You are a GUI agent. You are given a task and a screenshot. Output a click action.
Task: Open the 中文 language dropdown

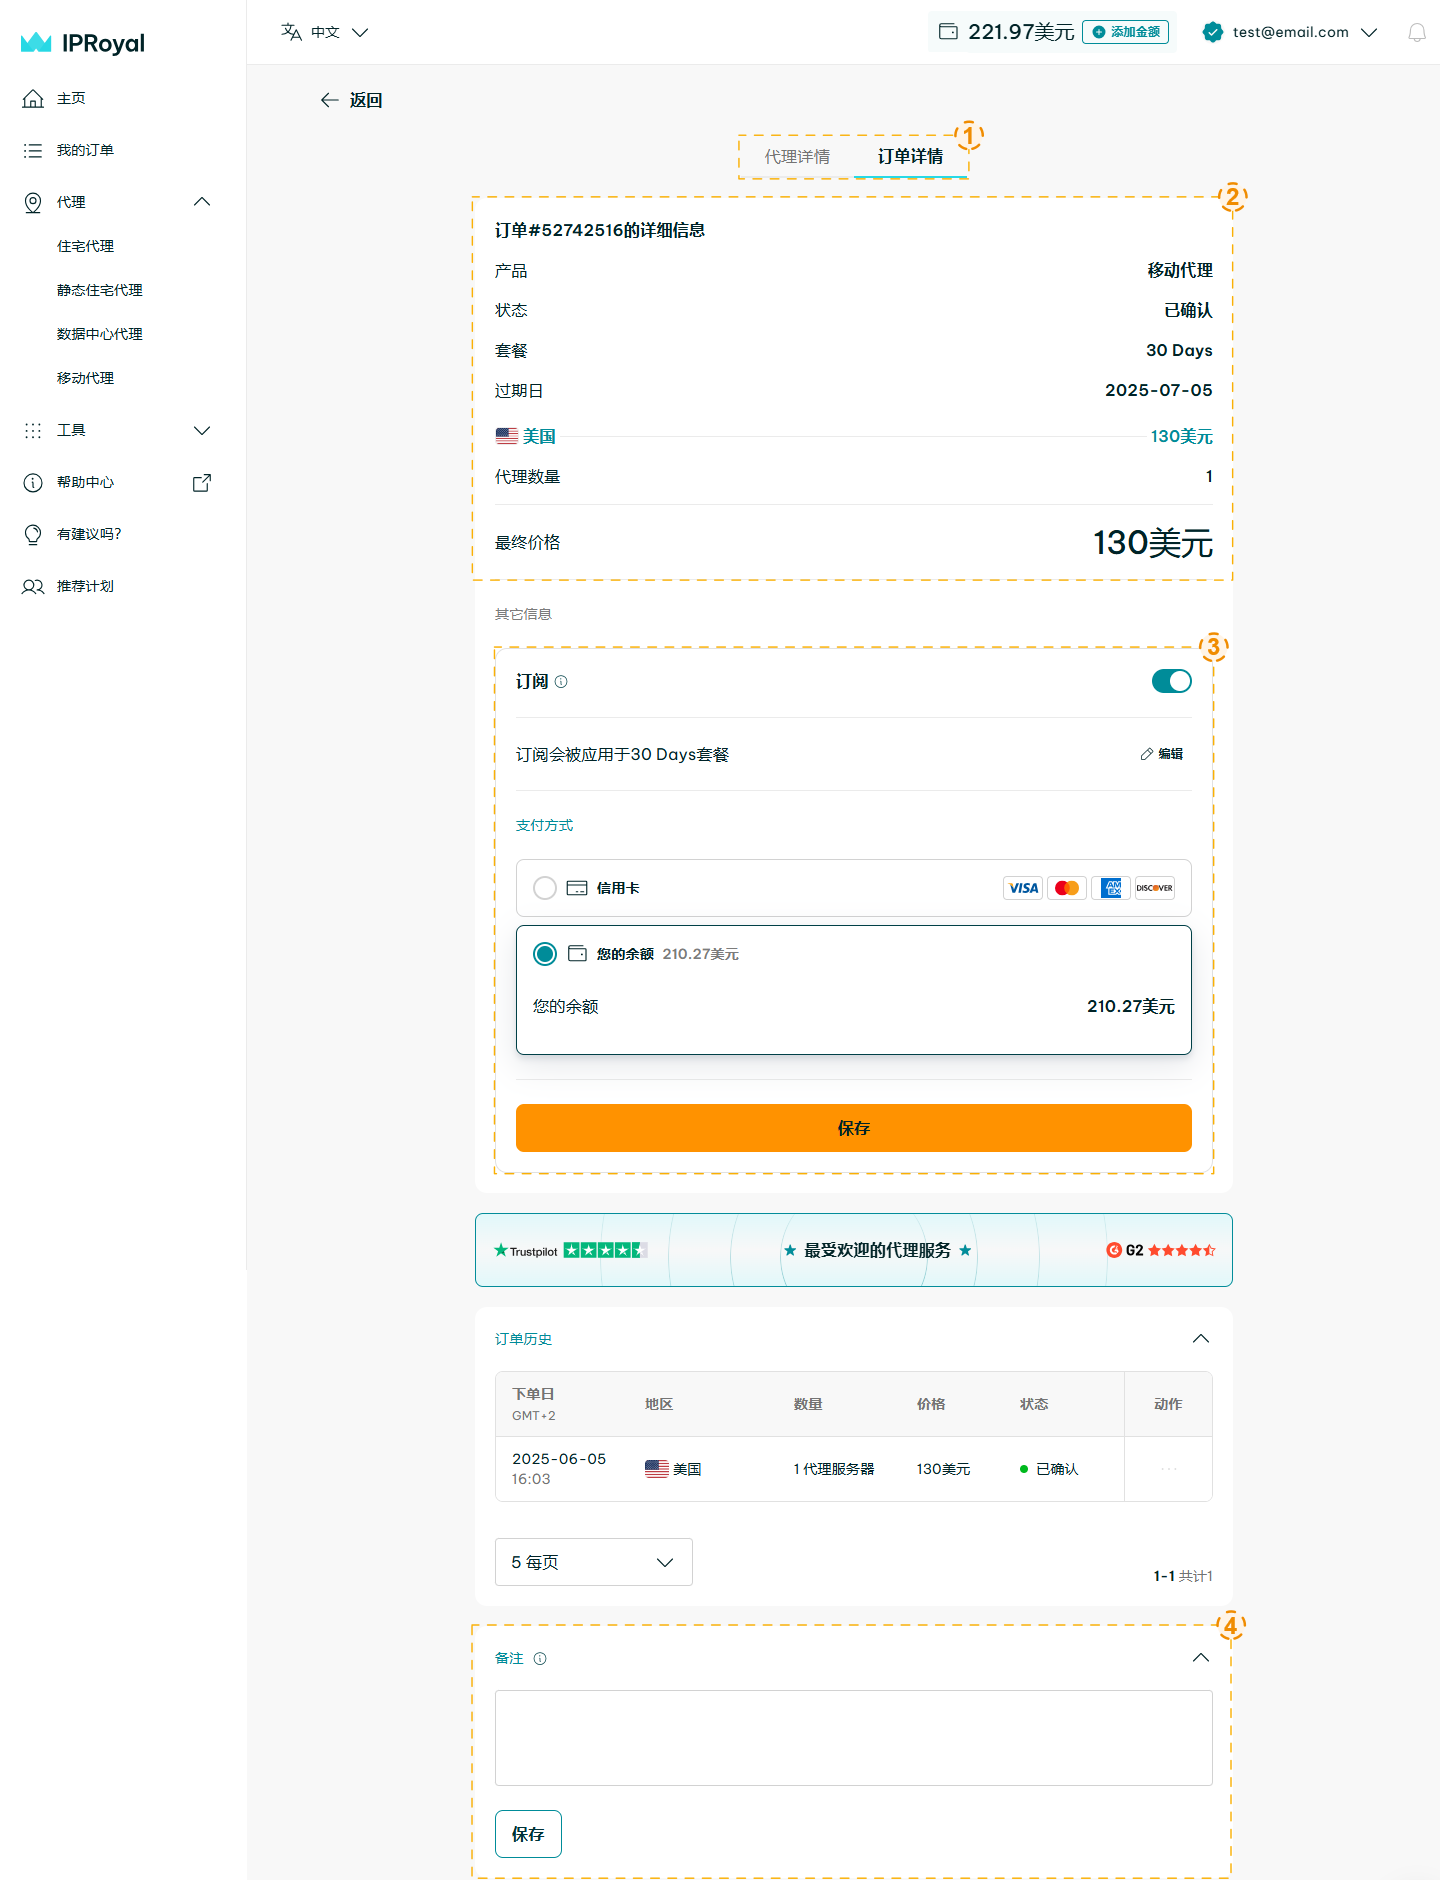coord(325,32)
